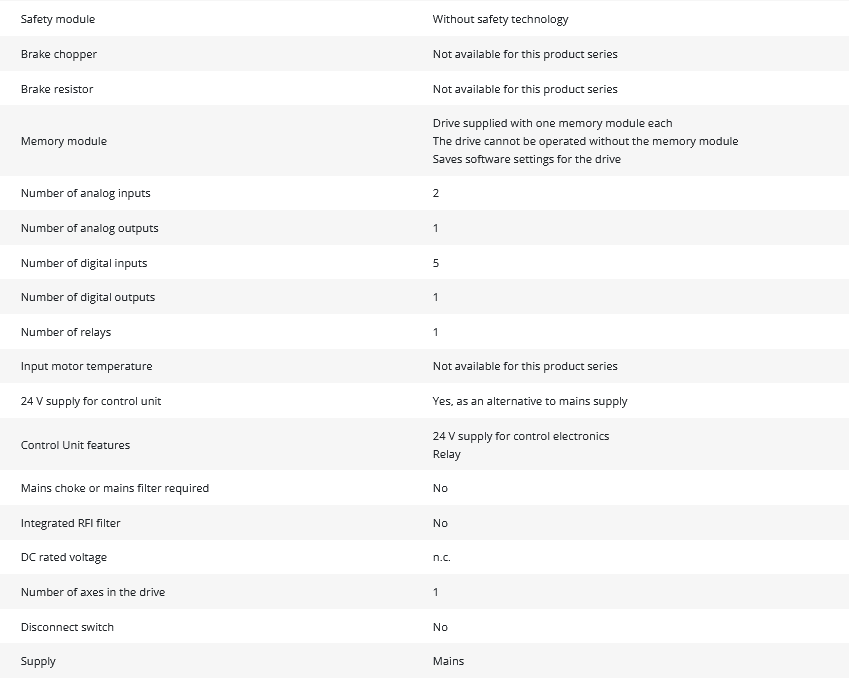Select the 'Number of digital outputs' label

tap(88, 297)
